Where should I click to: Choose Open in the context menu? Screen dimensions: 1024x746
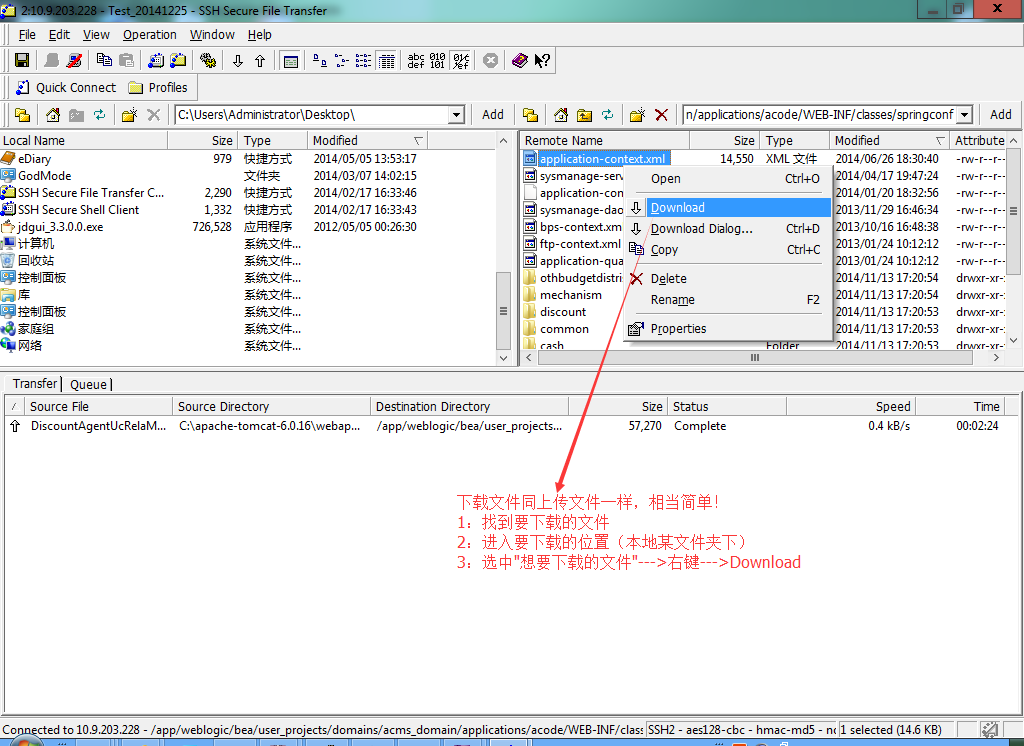pyautogui.click(x=728, y=179)
